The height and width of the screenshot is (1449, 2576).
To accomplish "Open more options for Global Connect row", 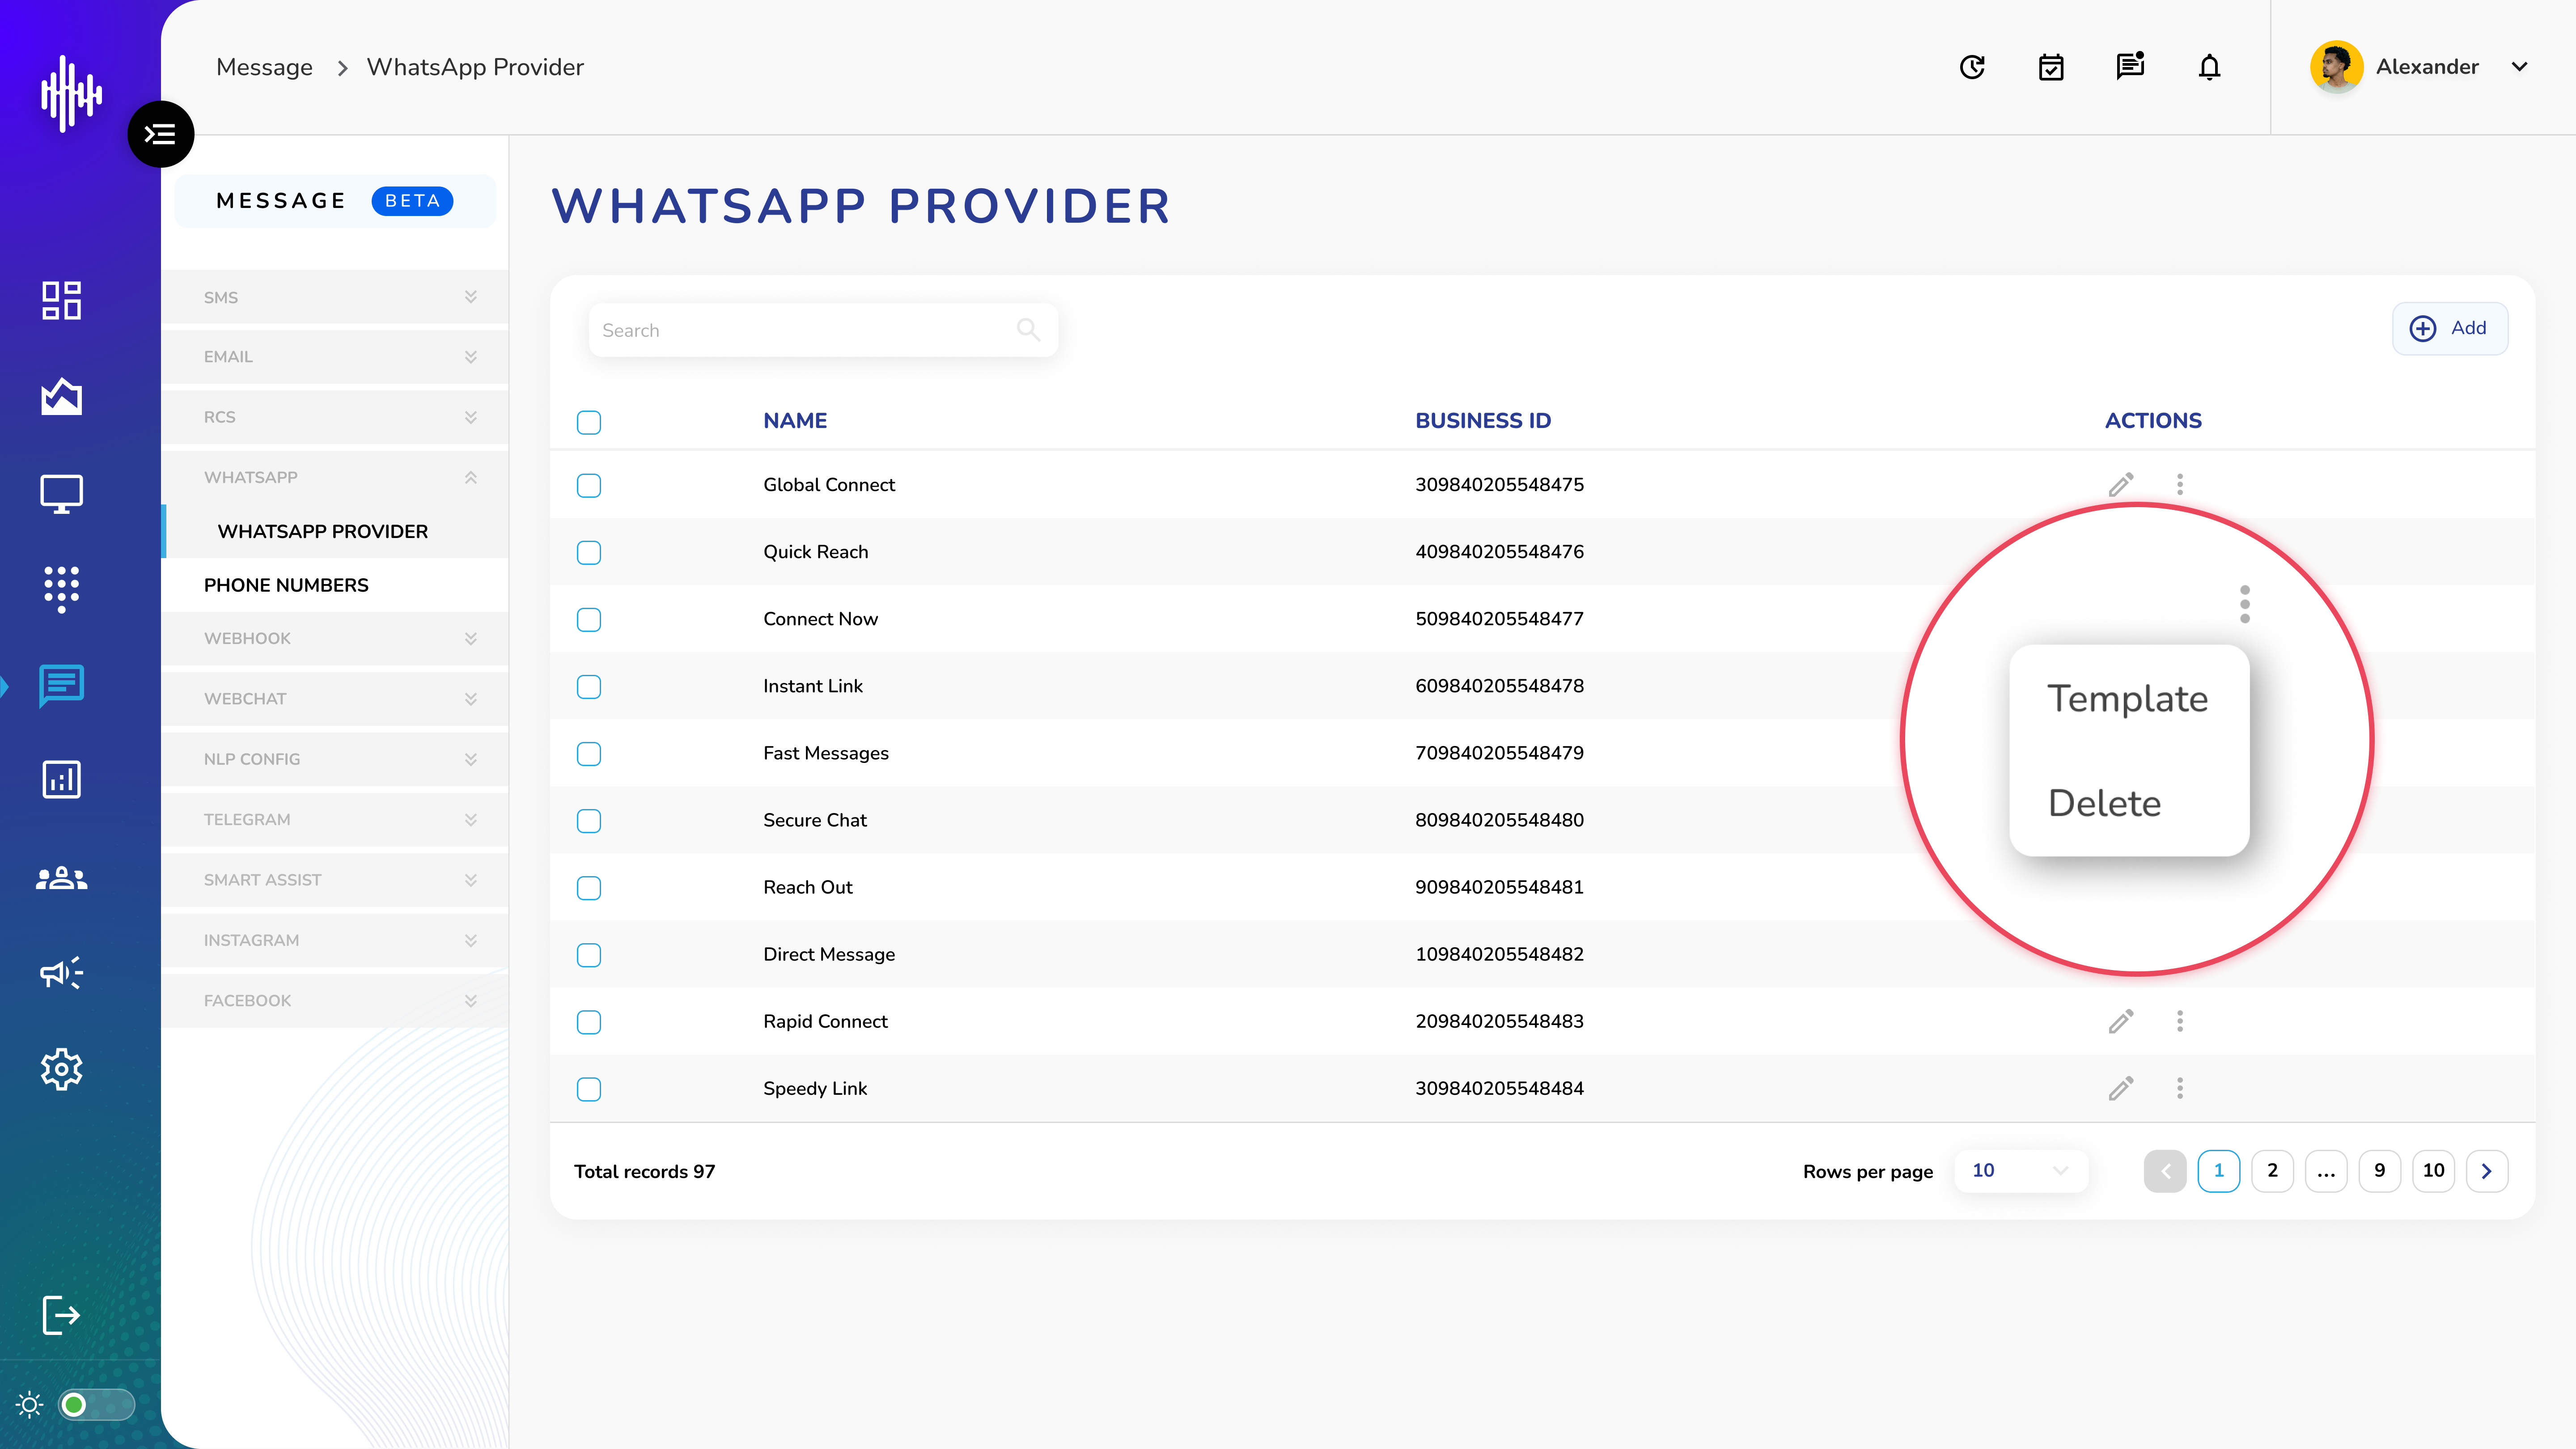I will coord(2180,485).
